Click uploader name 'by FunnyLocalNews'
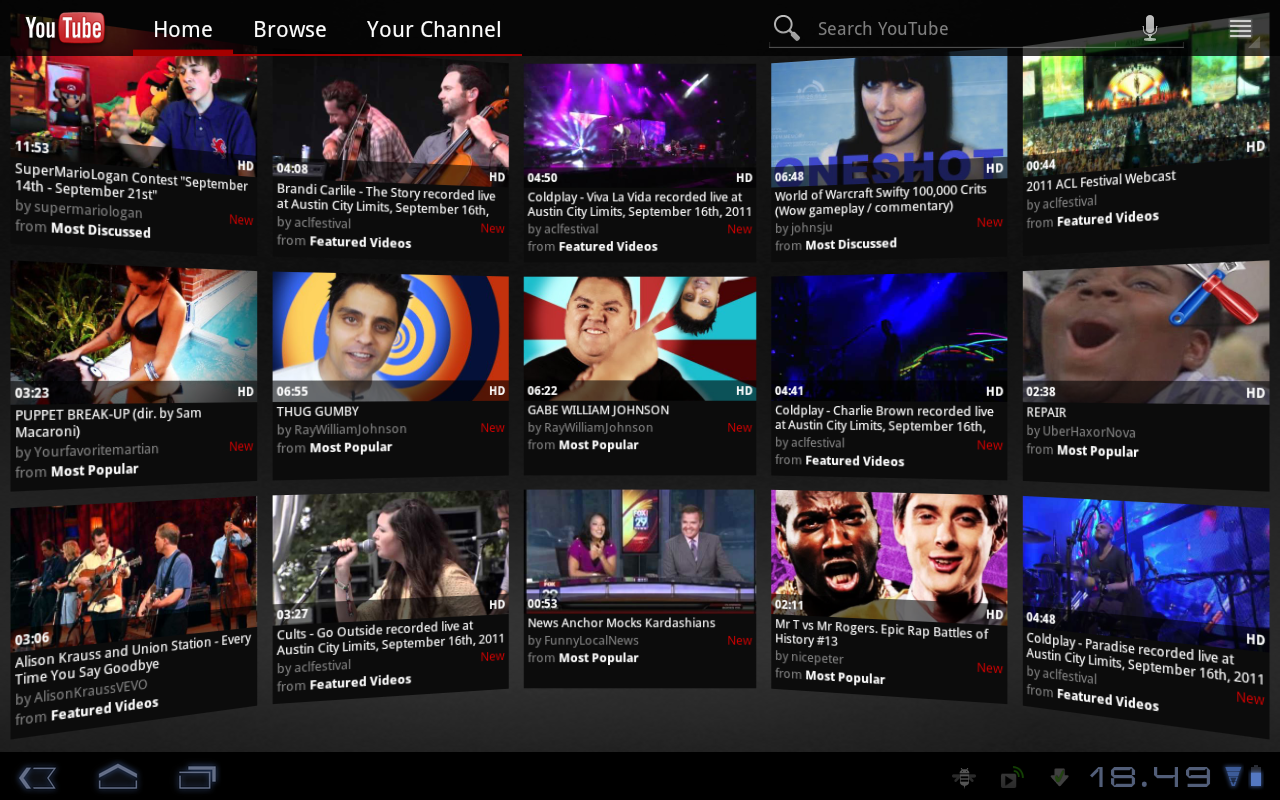Viewport: 1280px width, 800px height. coord(583,640)
